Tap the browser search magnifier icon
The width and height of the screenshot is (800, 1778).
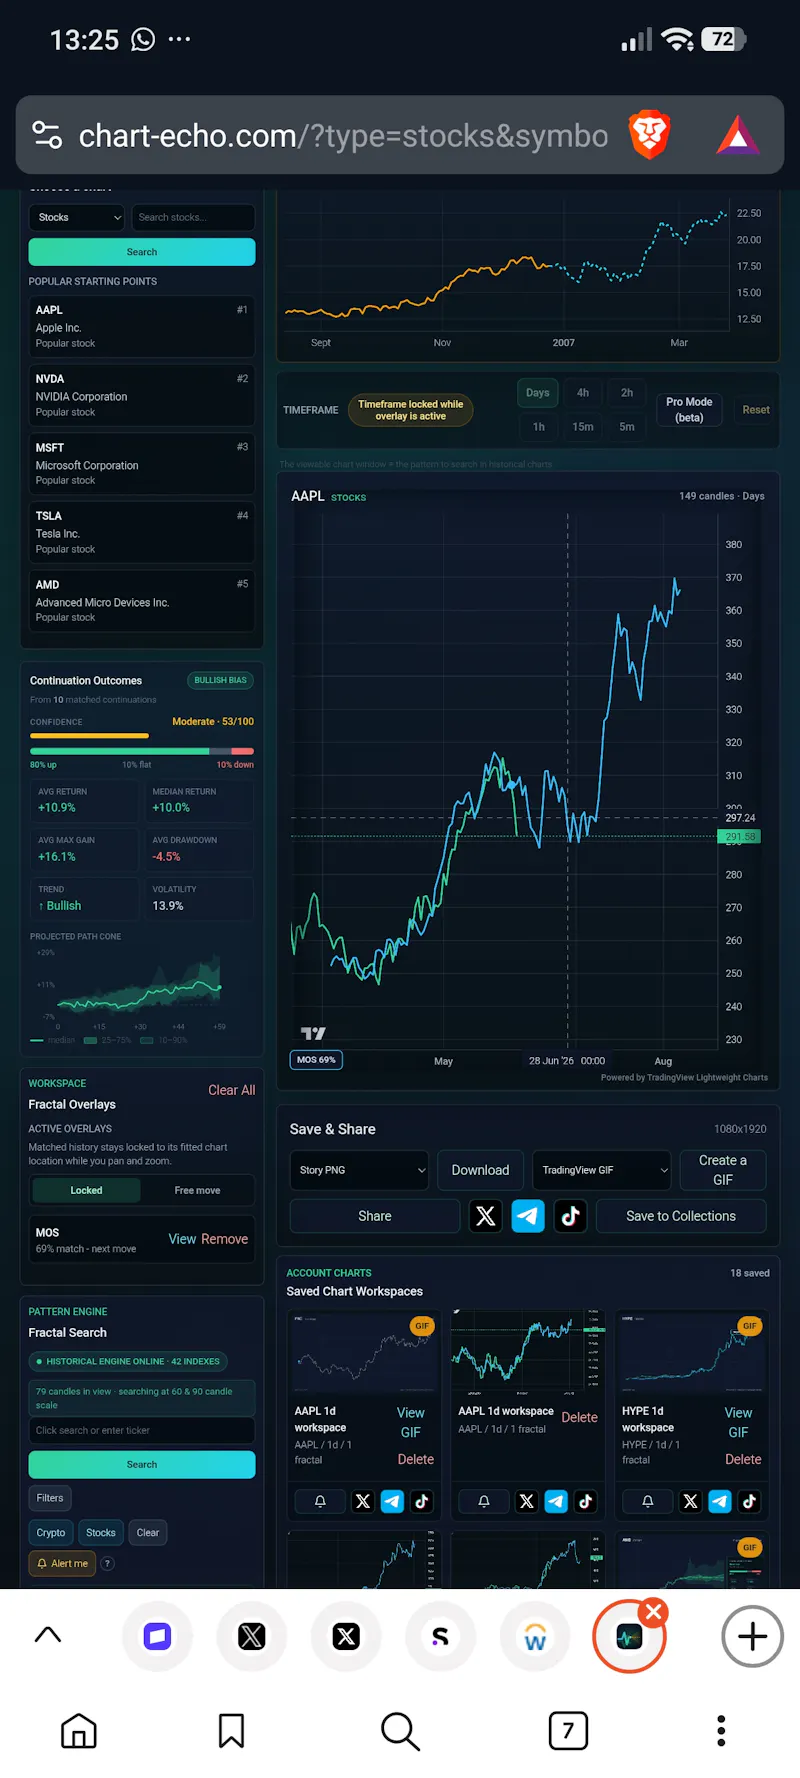pos(400,1731)
